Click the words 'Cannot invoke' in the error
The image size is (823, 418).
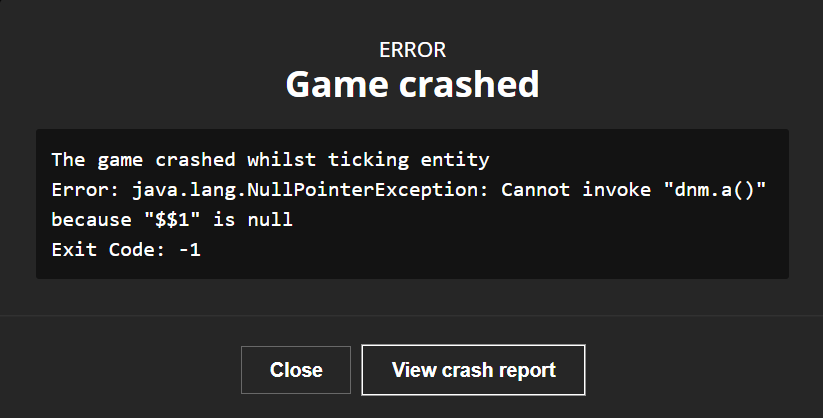coord(576,190)
